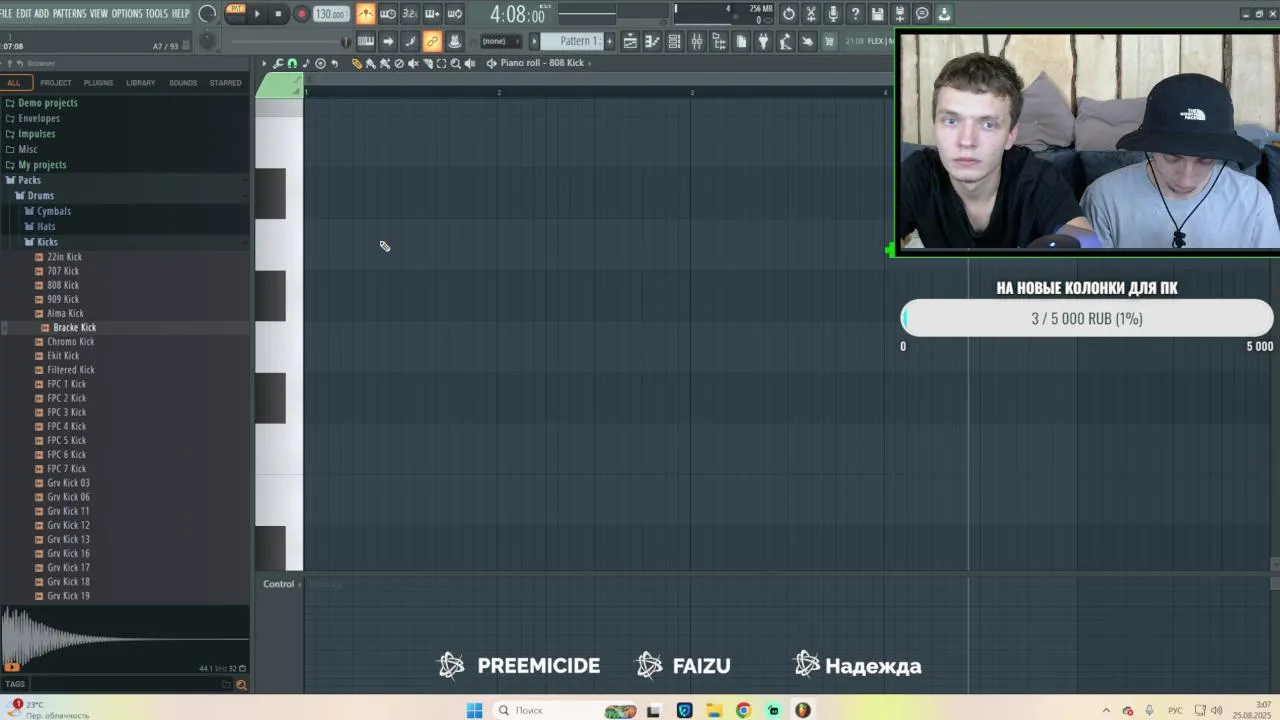Expand the Cymbals folder

click(x=54, y=211)
